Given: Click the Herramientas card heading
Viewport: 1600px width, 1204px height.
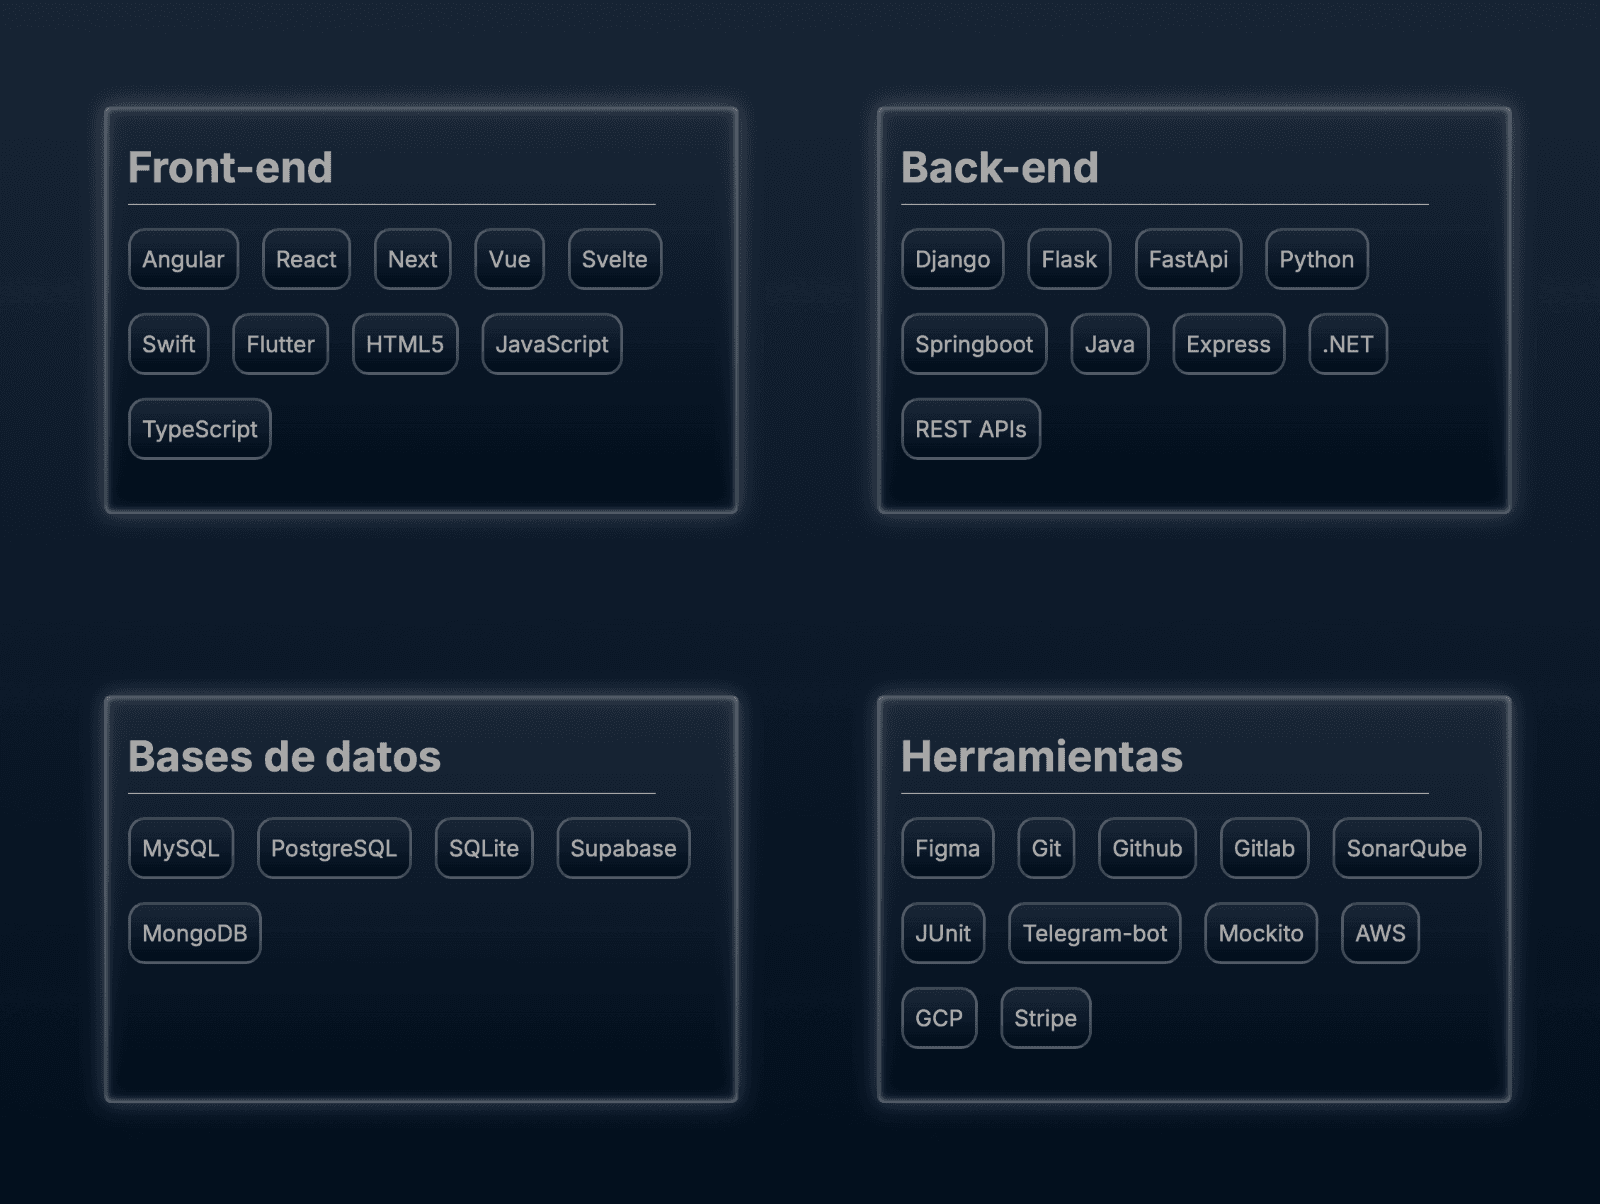Looking at the screenshot, I should pos(1042,757).
